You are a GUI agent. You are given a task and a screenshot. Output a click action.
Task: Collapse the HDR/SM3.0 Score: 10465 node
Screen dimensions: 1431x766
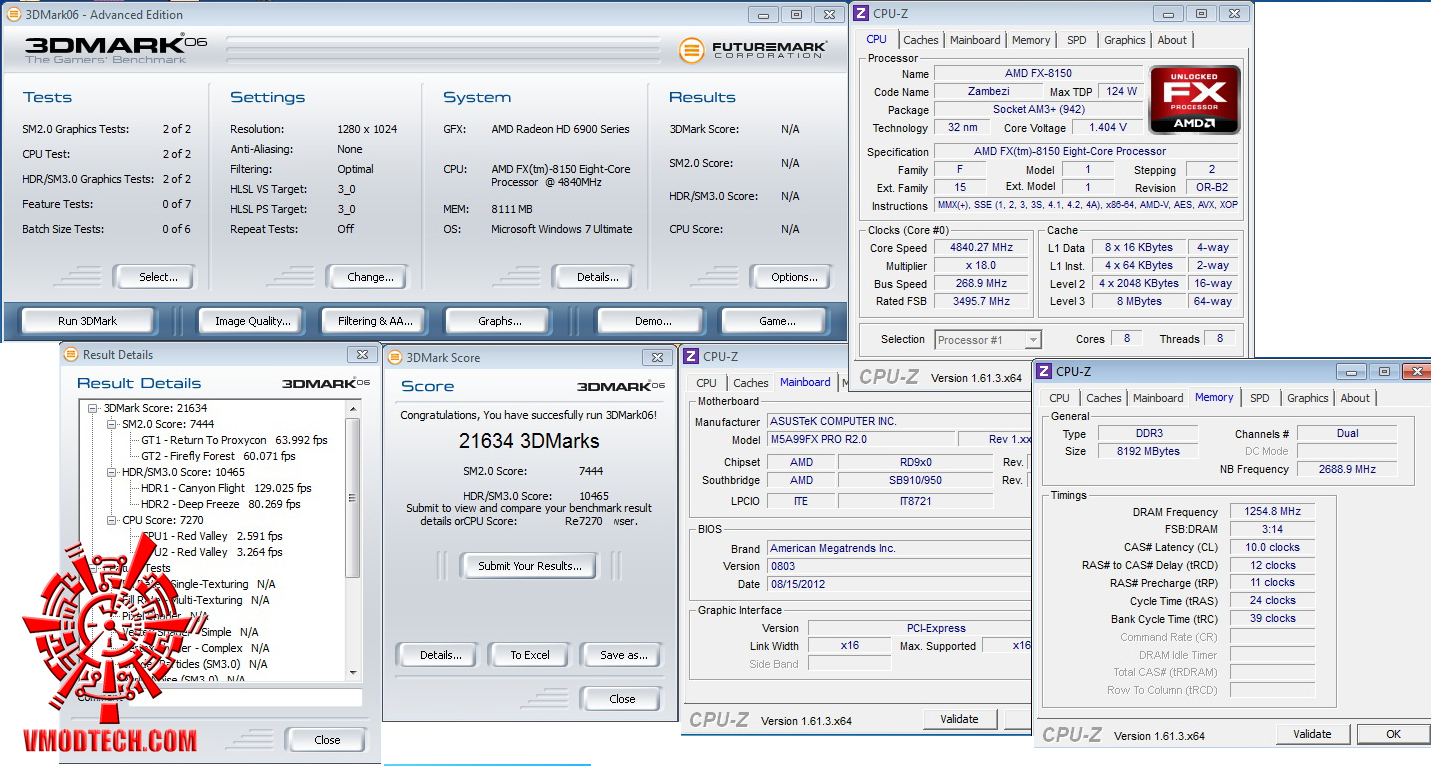(112, 472)
